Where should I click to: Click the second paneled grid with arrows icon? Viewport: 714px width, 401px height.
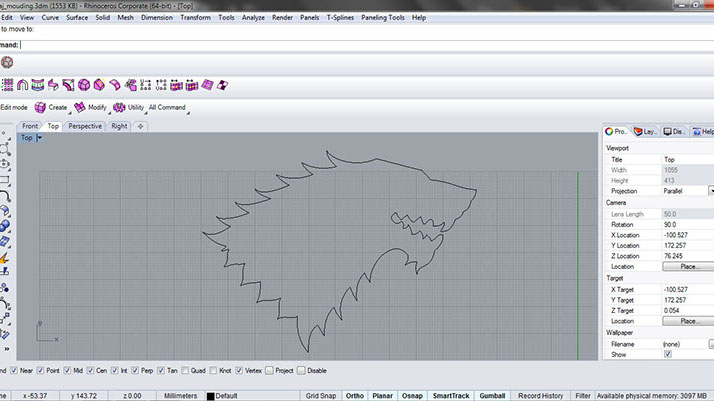click(x=192, y=85)
